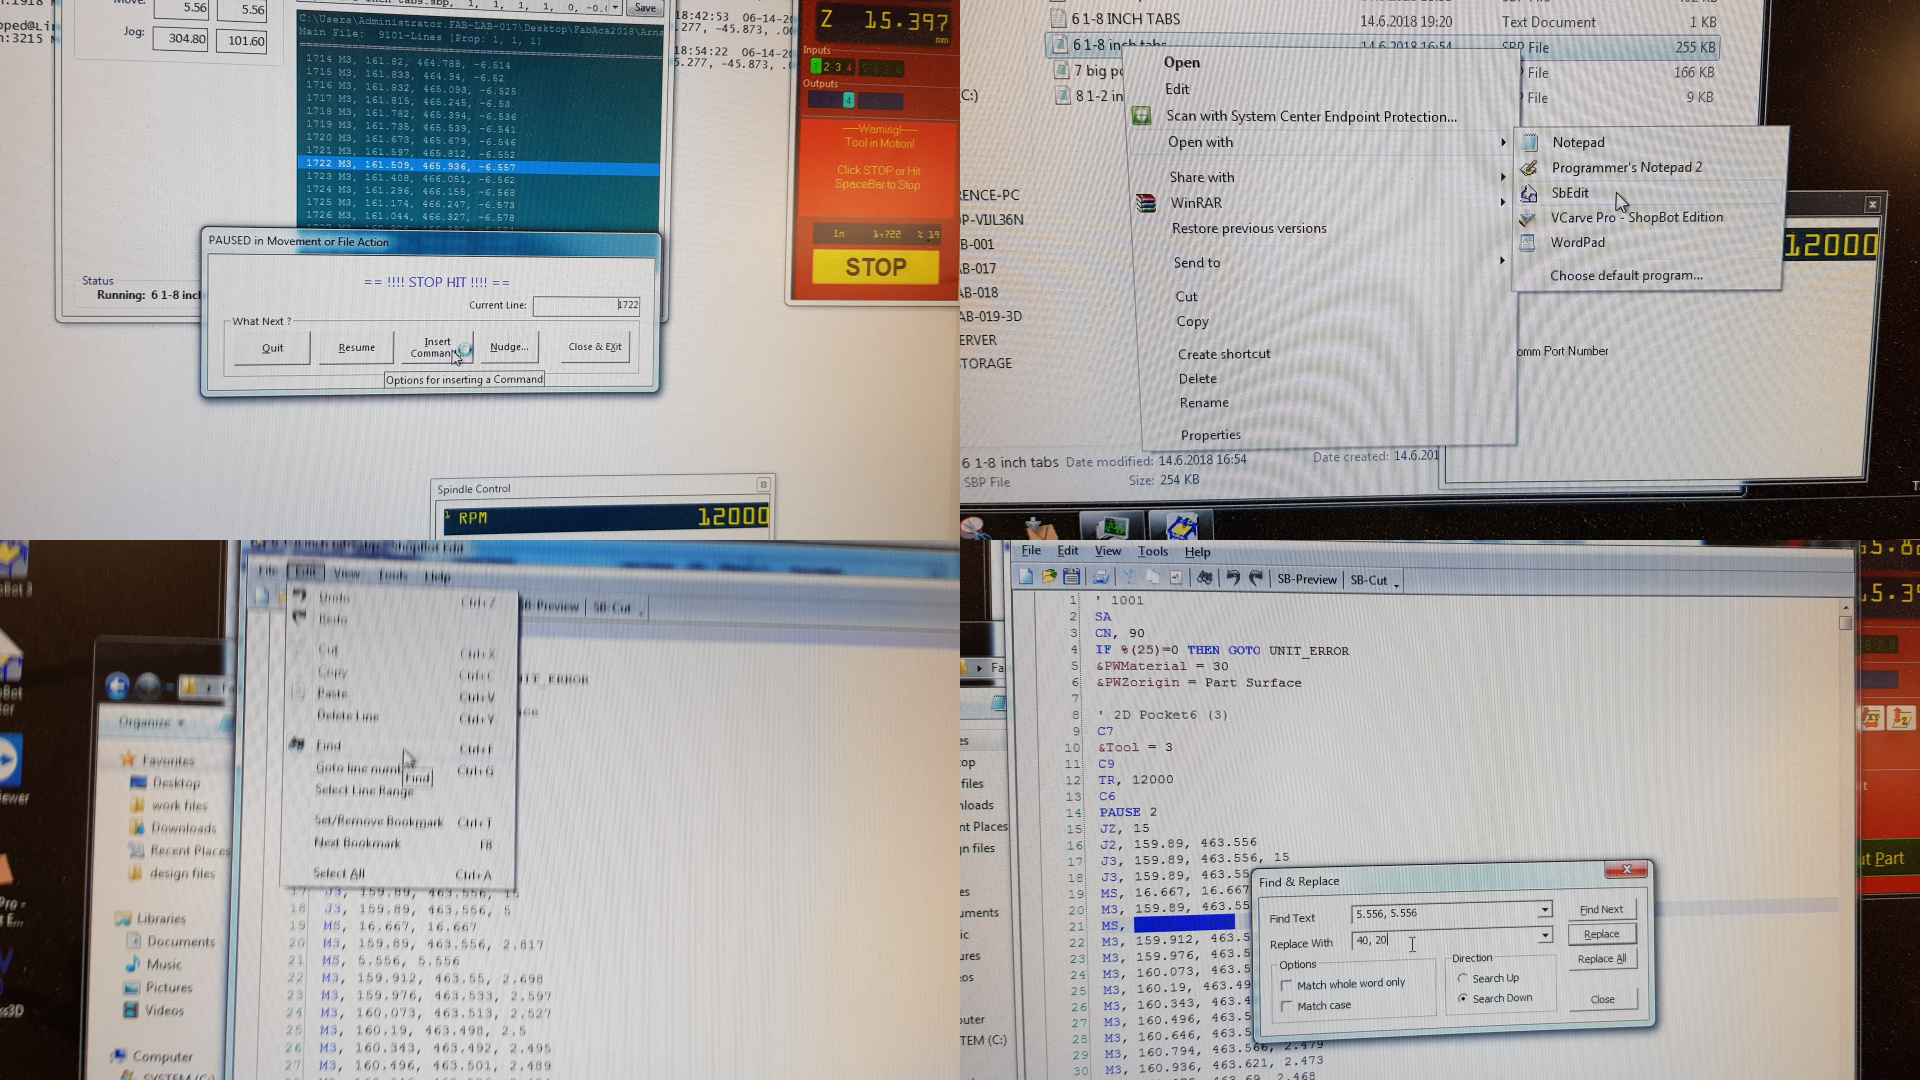Open the Tools menu in SbEdit
This screenshot has height=1080, width=1920.
pos(1152,552)
